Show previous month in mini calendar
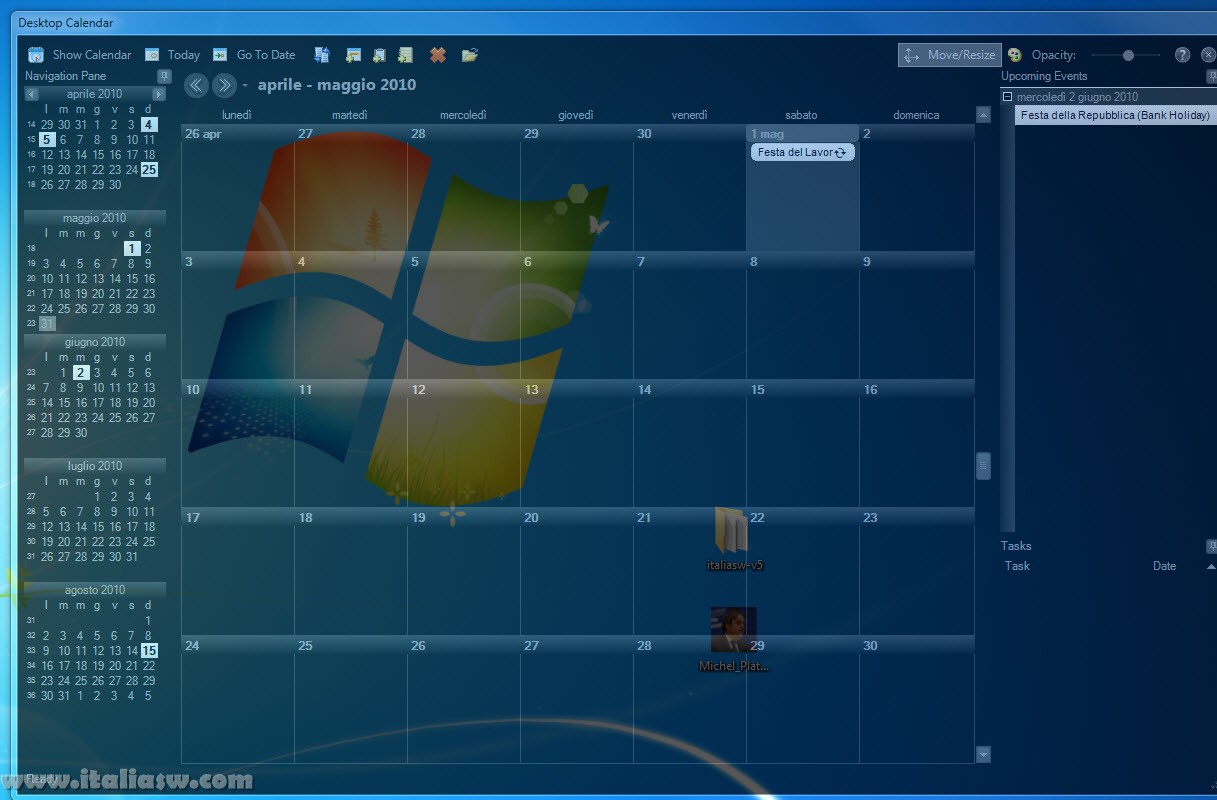The height and width of the screenshot is (800, 1217). coord(32,94)
